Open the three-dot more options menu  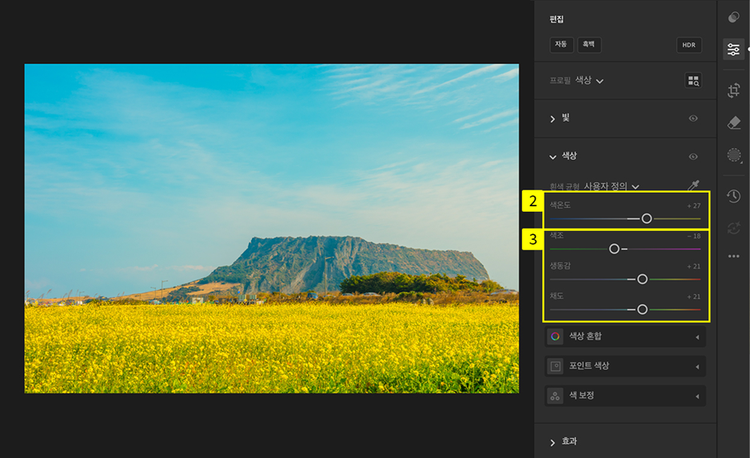point(734,256)
